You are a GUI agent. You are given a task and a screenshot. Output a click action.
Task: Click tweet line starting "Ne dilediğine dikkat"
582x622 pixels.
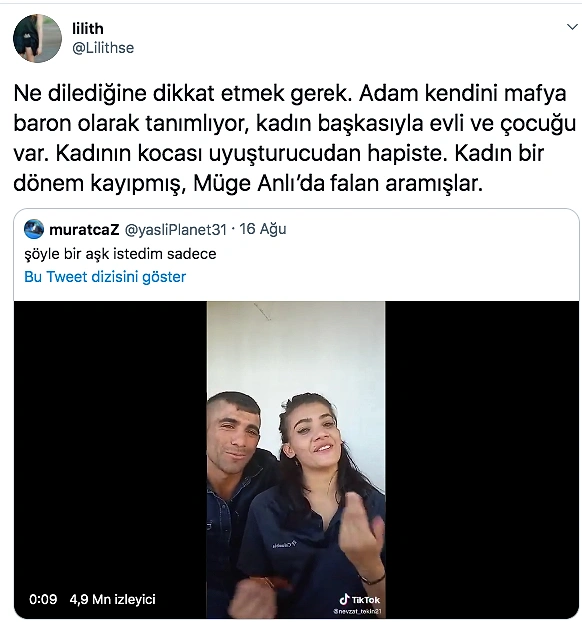(290, 94)
